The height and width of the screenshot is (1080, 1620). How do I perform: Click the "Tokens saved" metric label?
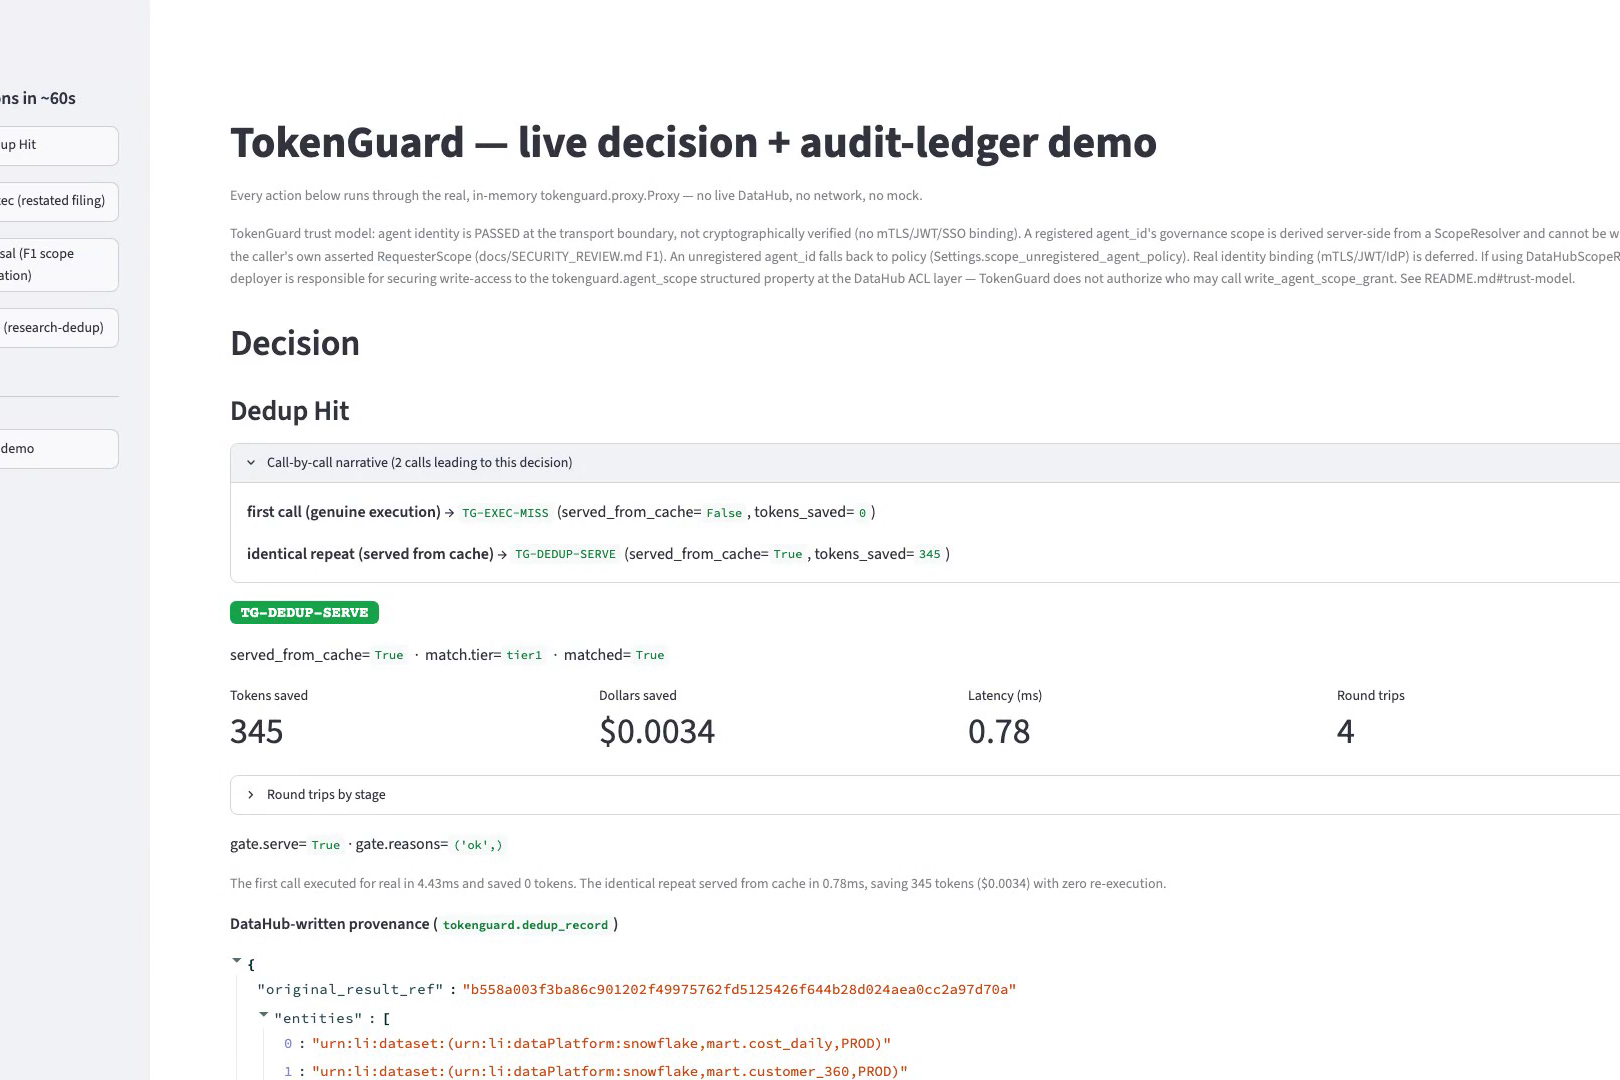point(269,696)
